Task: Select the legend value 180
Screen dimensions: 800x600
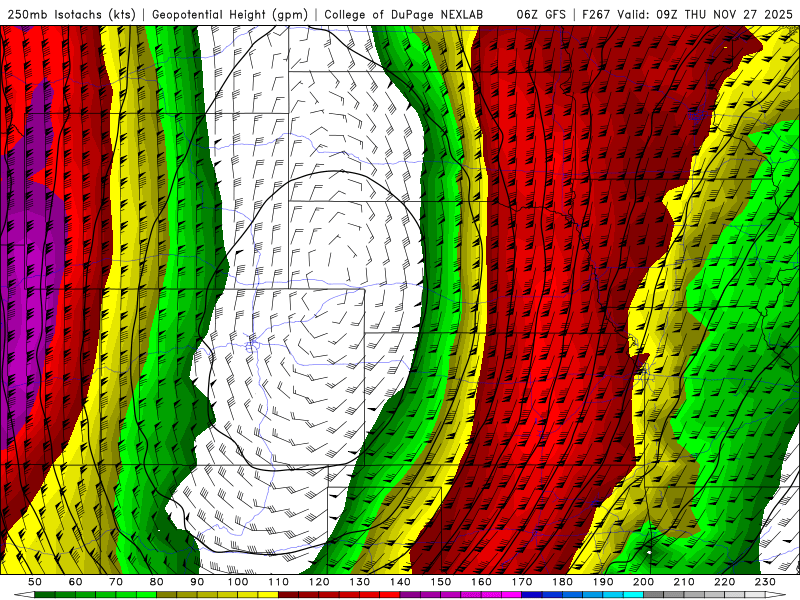Action: pos(563,582)
